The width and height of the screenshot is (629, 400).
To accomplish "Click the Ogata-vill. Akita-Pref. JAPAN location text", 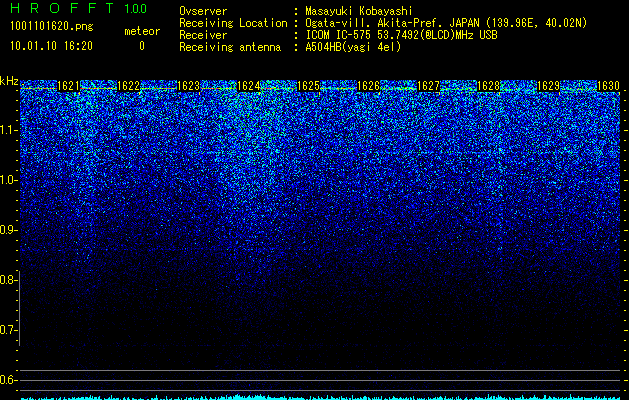I will coord(446,23).
